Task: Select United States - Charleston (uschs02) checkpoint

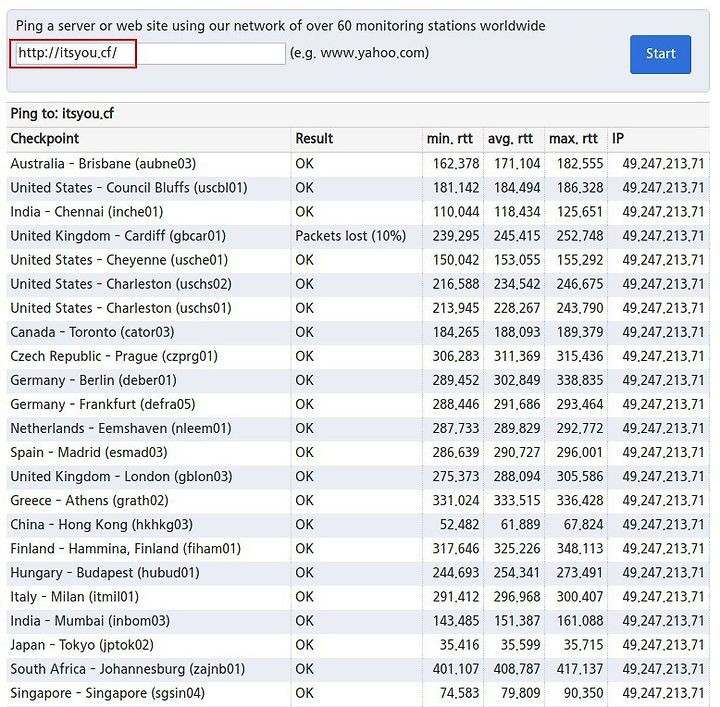Action: coord(121,284)
